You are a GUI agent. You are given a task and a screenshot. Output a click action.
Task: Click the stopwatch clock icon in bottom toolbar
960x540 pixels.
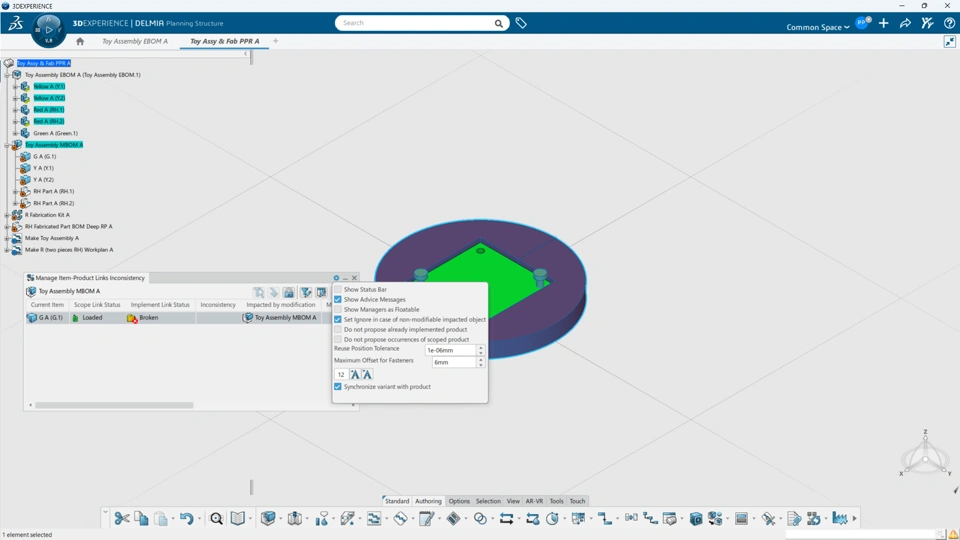tap(552, 519)
